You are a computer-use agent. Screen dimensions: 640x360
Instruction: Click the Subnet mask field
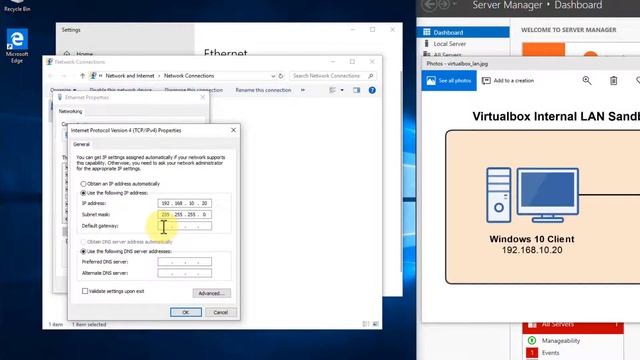[184, 215]
